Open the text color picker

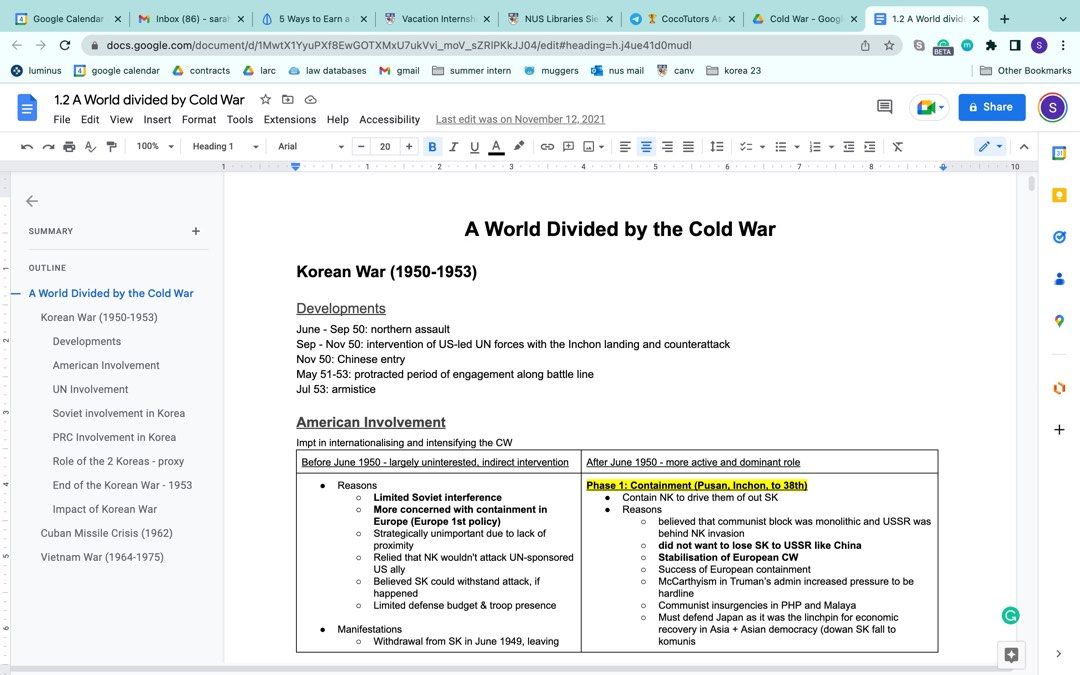pos(496,146)
